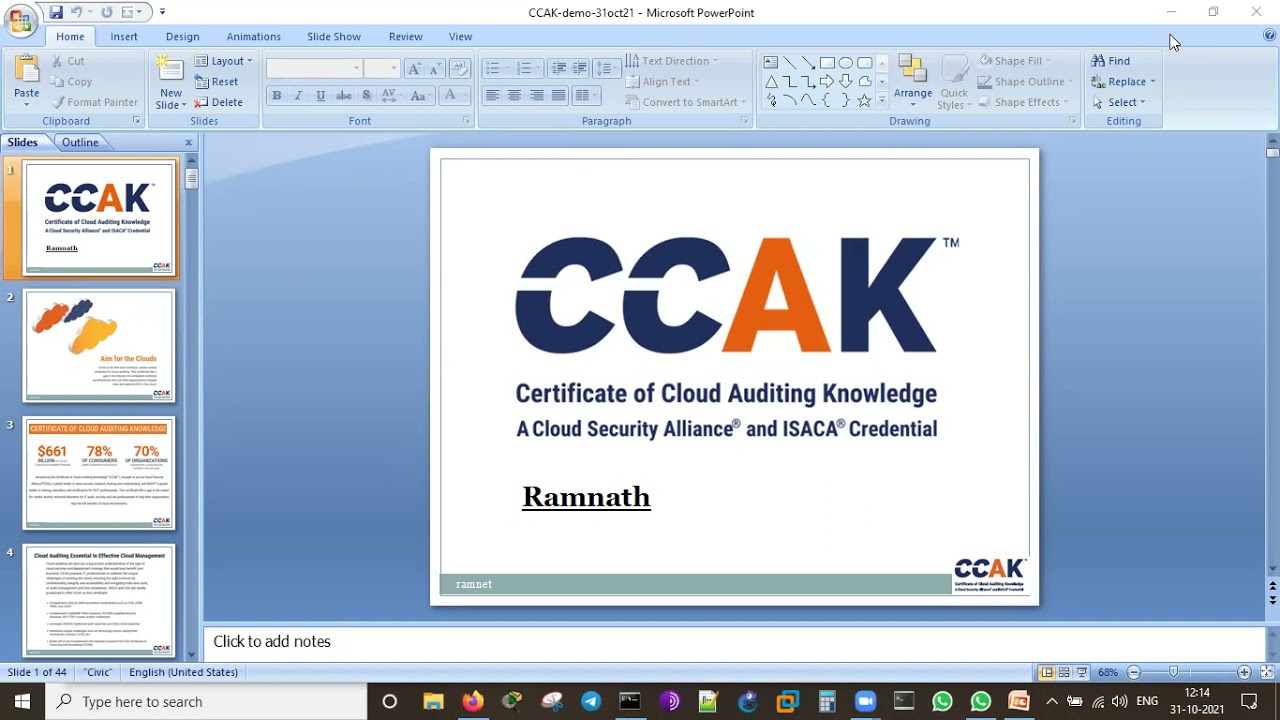Open the Insert ribbon tab
This screenshot has height=720, width=1280.
124,36
